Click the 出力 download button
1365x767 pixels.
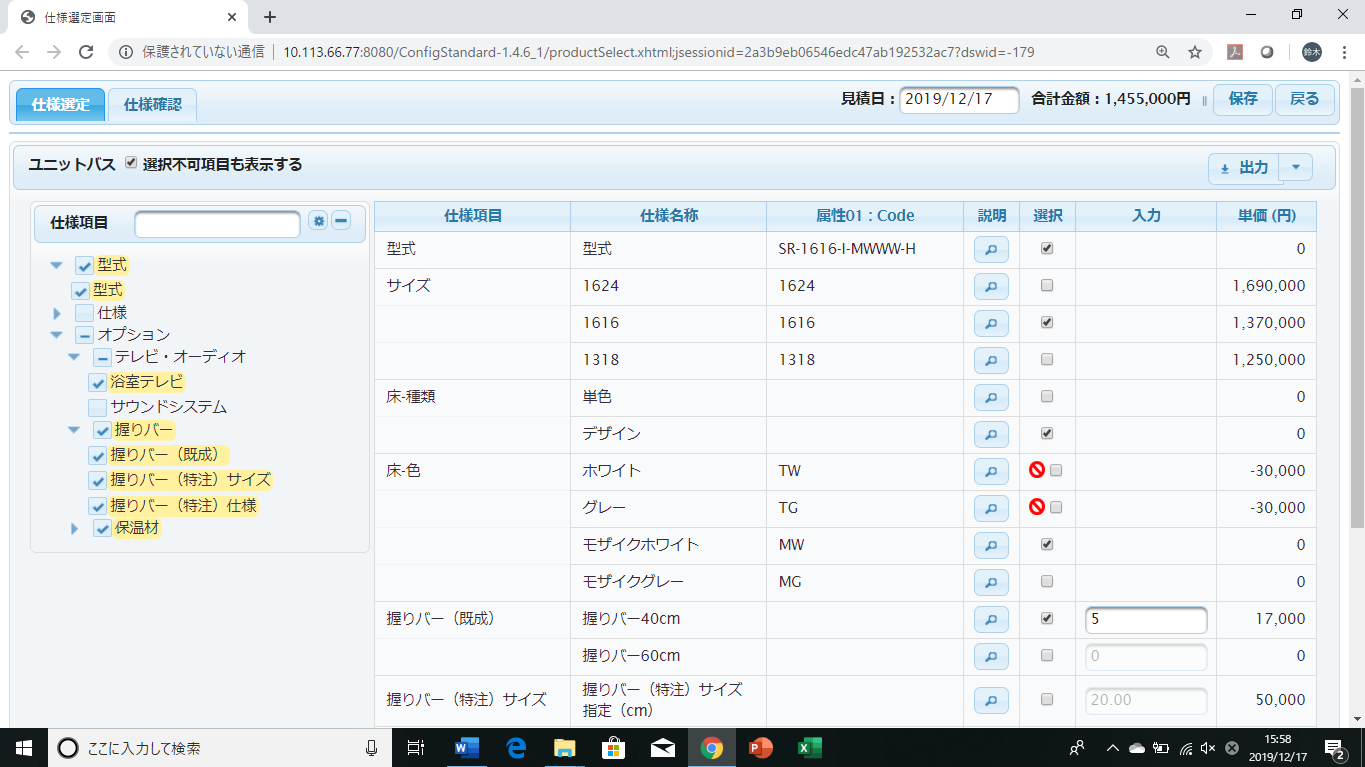tap(1247, 167)
